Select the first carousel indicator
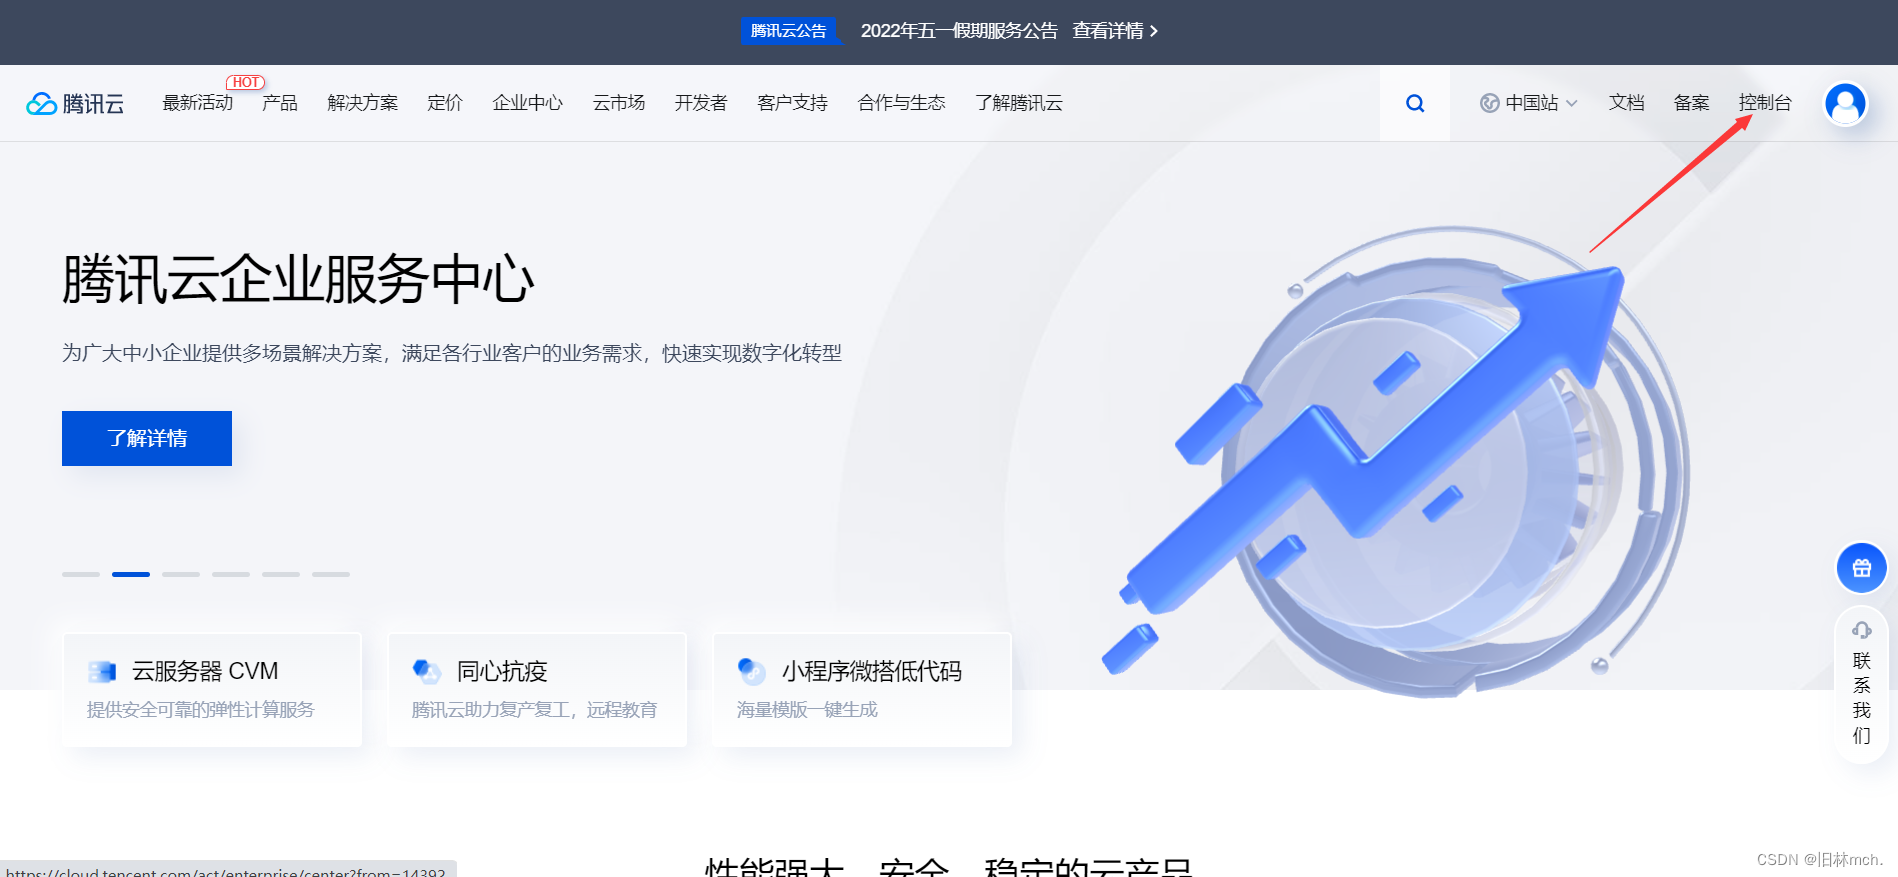The width and height of the screenshot is (1898, 877). 81,574
